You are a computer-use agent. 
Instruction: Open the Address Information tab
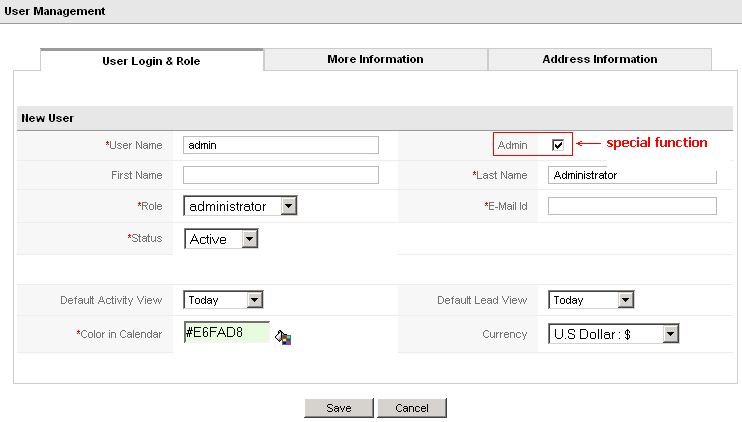(599, 60)
